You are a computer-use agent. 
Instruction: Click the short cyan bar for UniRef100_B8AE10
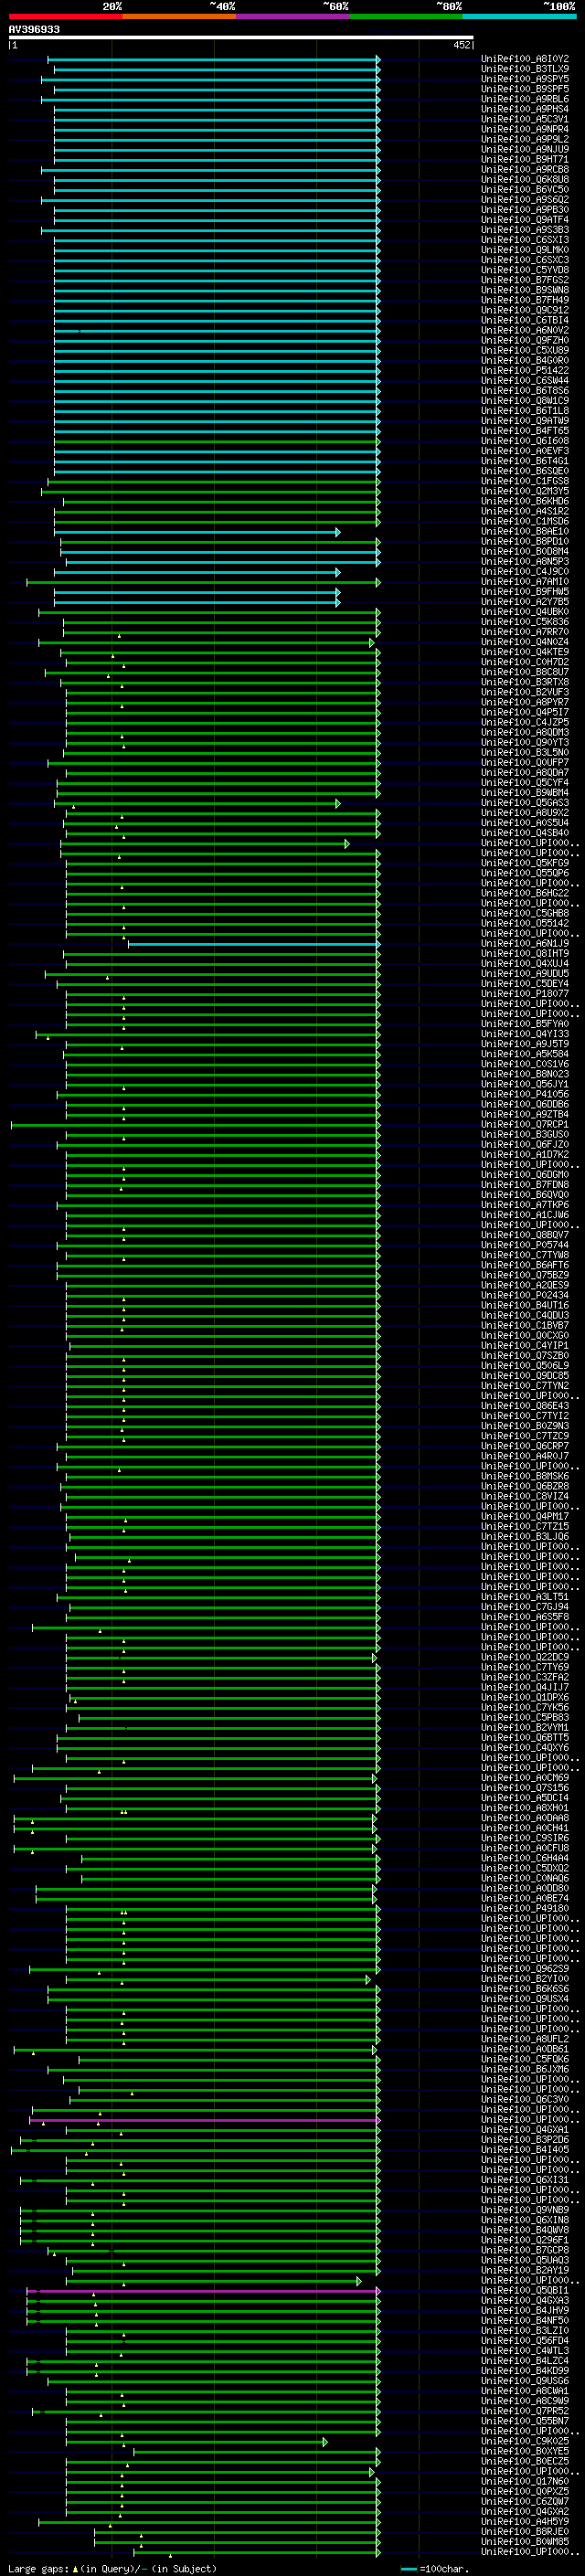197,532
